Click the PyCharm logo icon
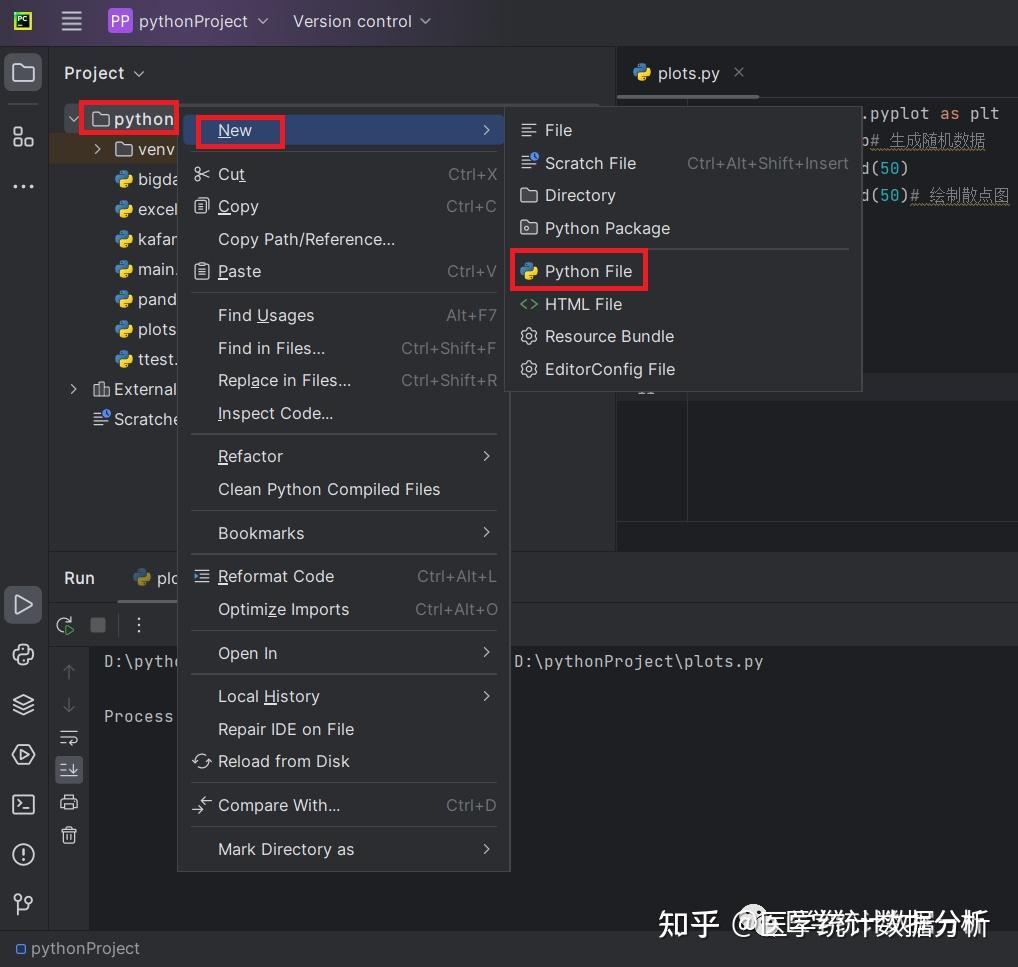This screenshot has width=1018, height=967. [23, 21]
